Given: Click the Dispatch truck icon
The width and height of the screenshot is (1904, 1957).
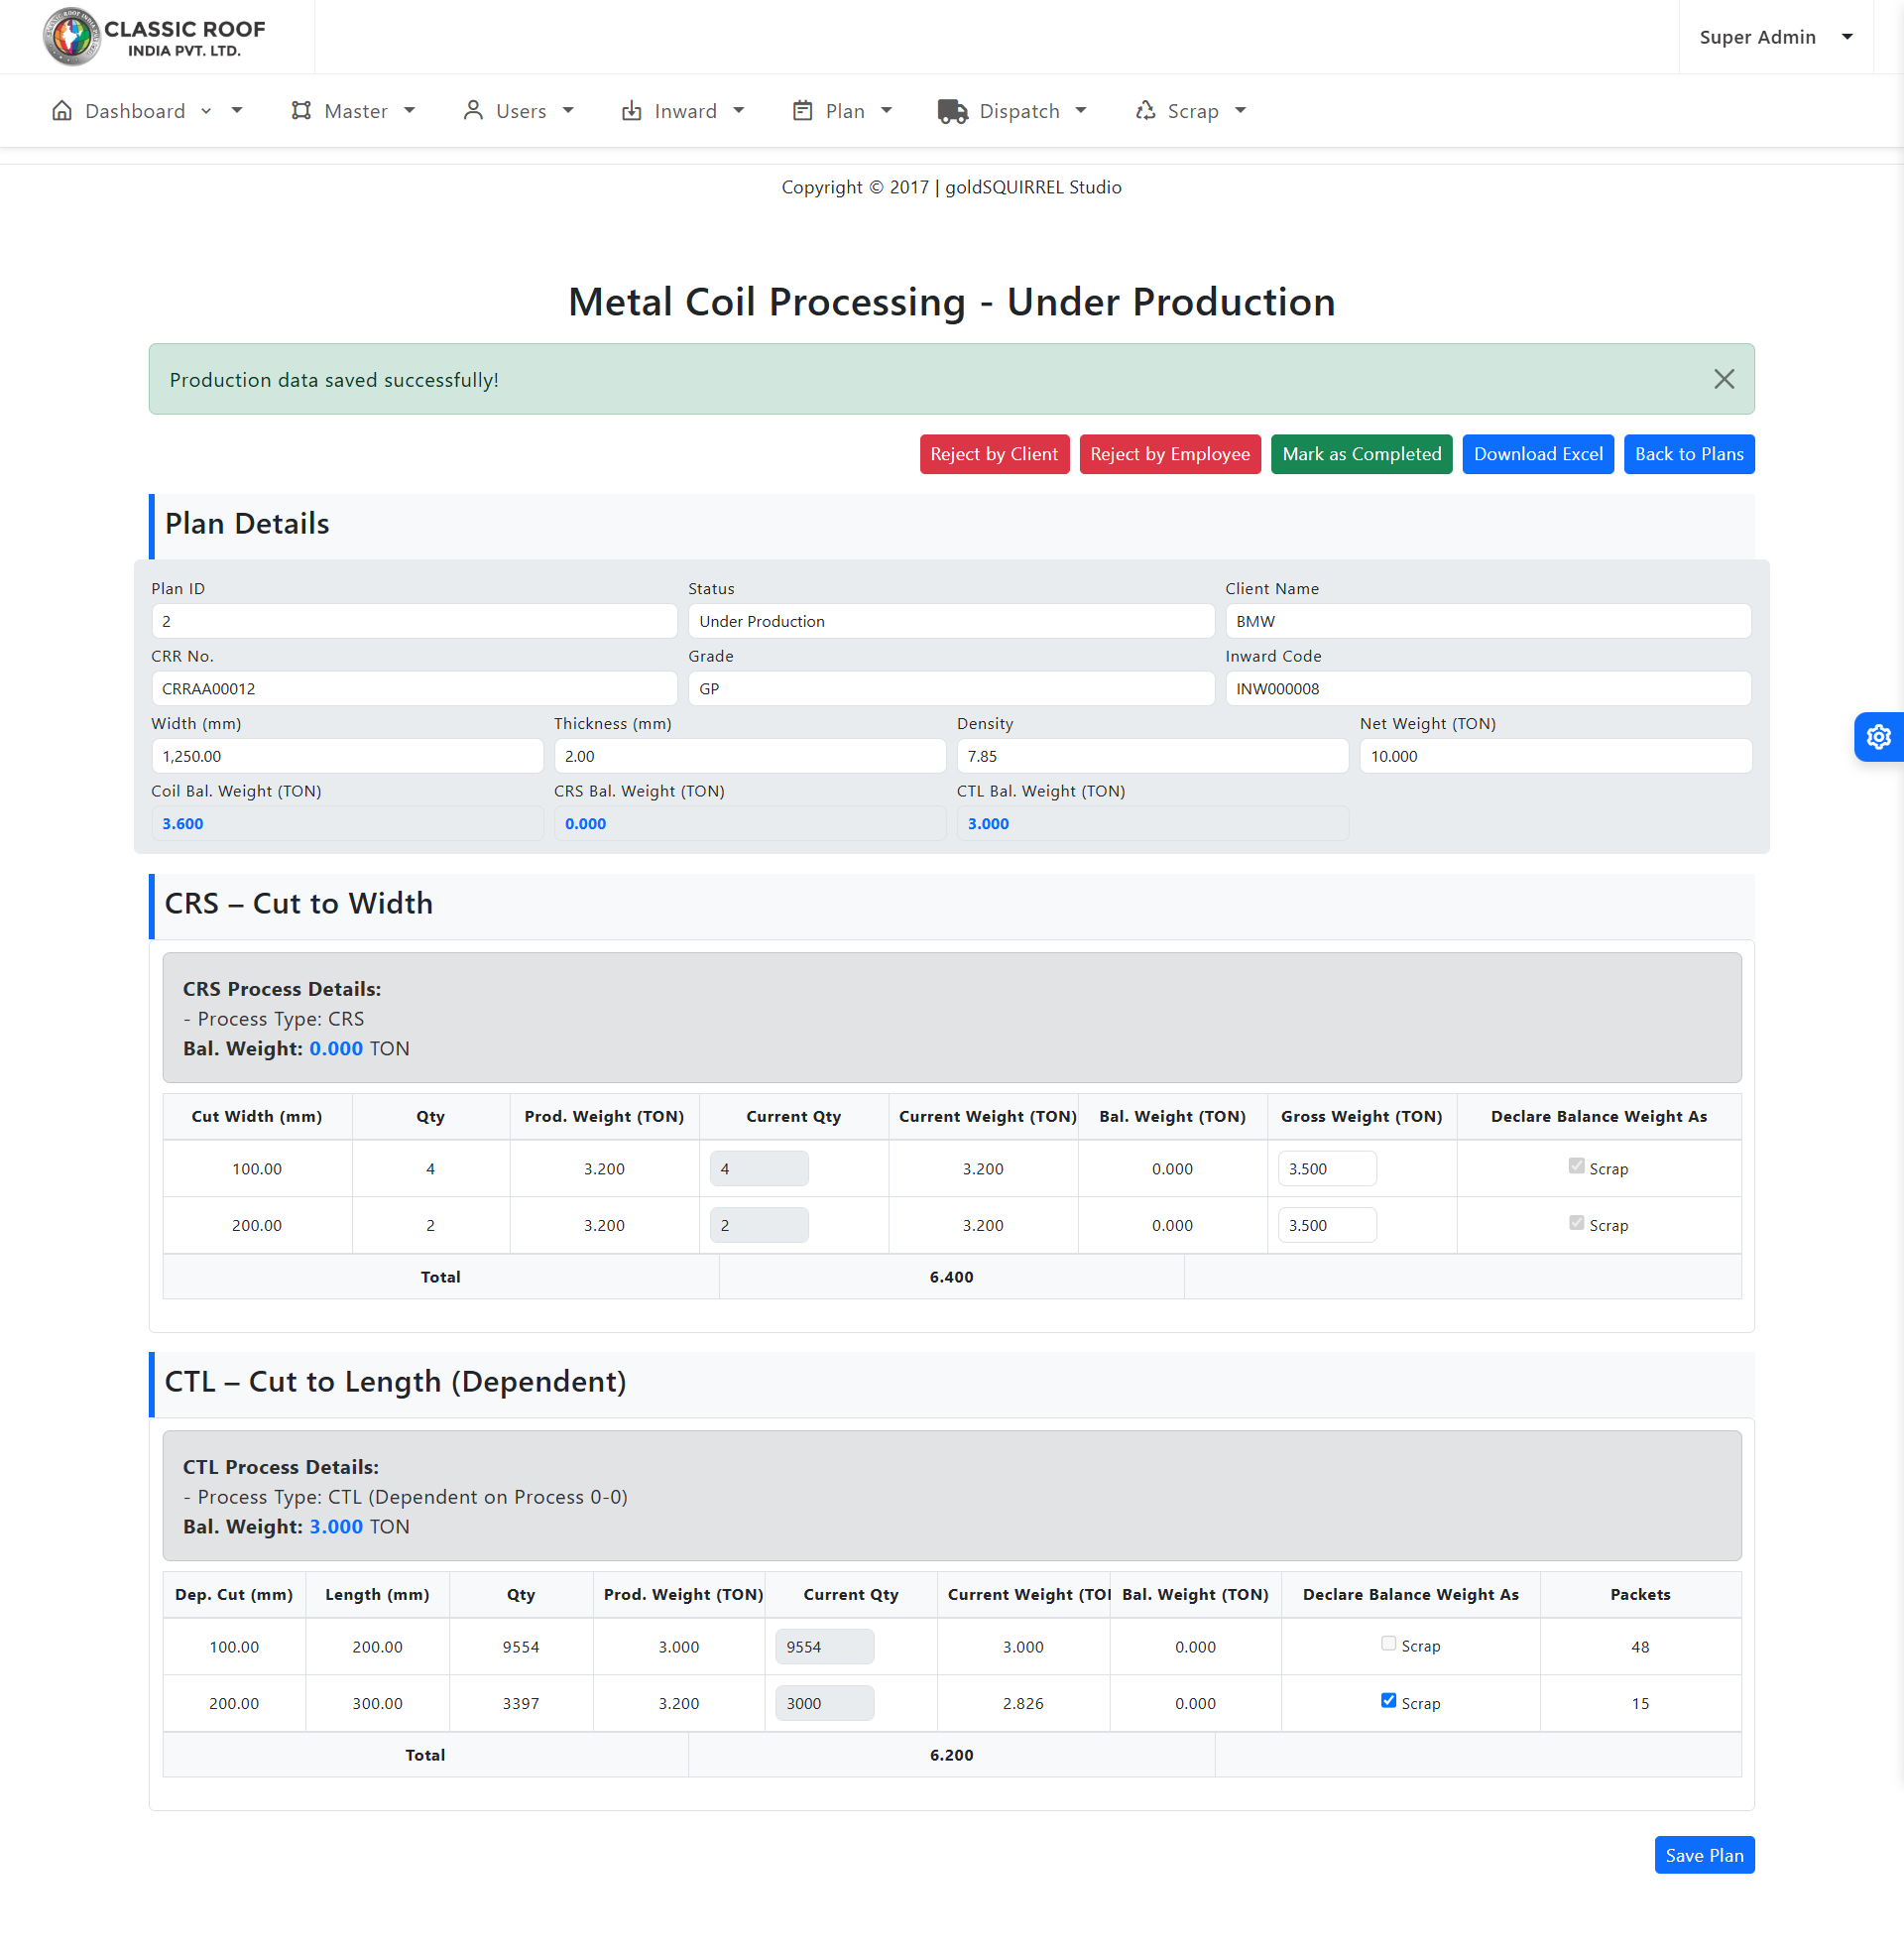Looking at the screenshot, I should [952, 111].
